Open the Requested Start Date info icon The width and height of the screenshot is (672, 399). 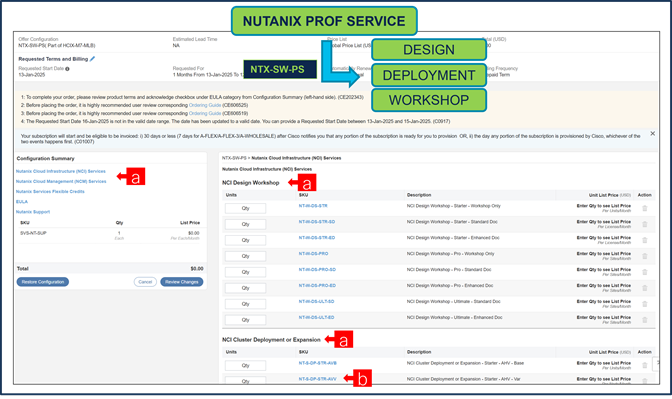point(67,69)
